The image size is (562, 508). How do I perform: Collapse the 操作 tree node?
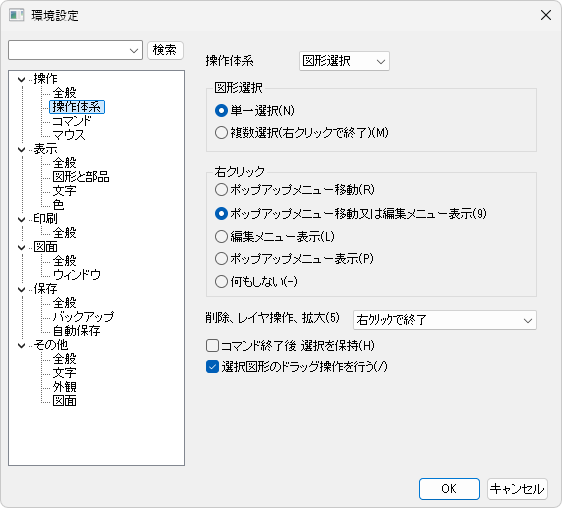(22, 80)
